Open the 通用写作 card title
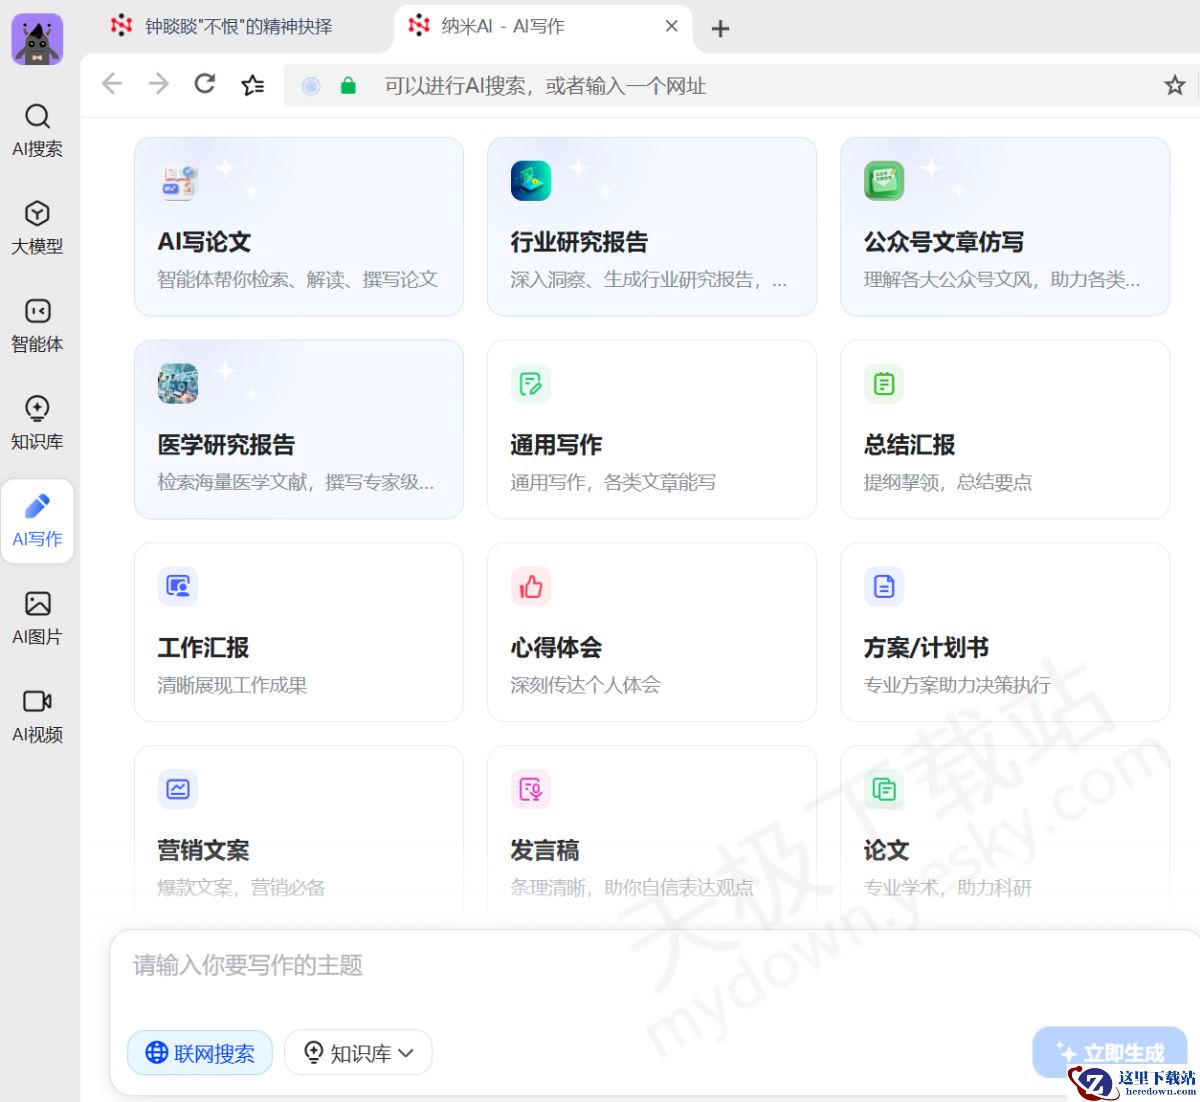This screenshot has width=1200, height=1102. [x=556, y=445]
